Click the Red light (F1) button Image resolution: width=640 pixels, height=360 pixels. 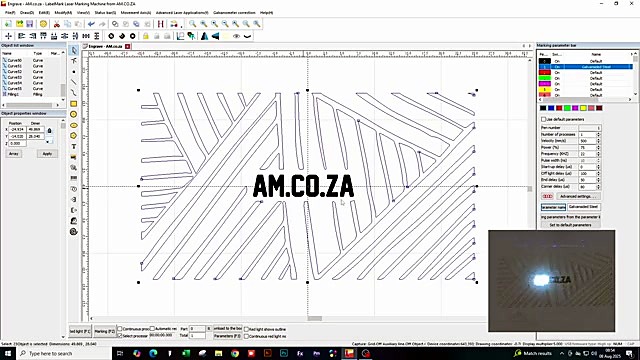tap(80, 331)
